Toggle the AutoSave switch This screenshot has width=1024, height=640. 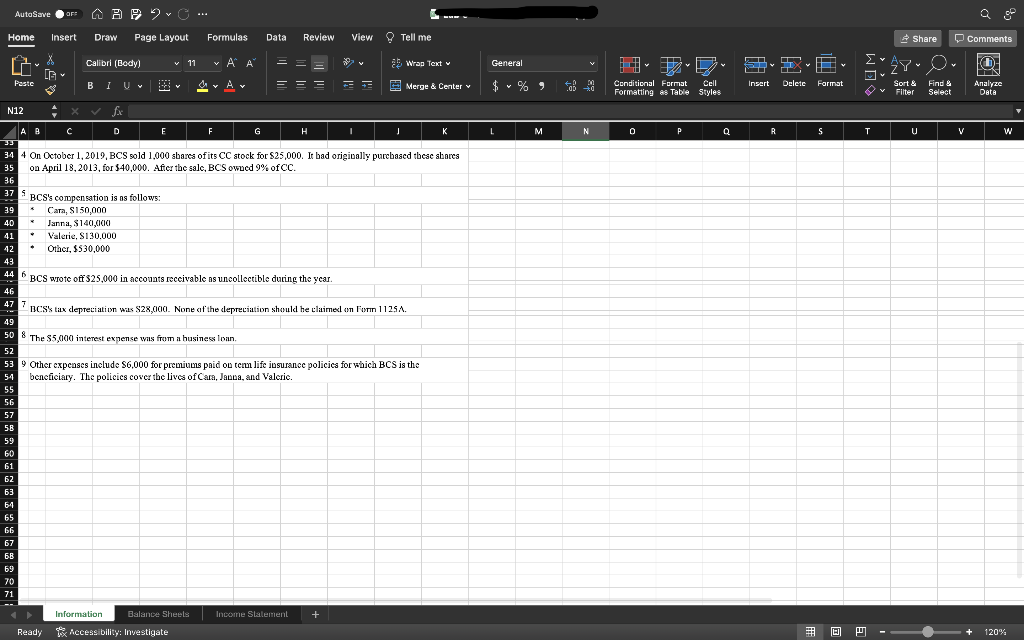(68, 14)
